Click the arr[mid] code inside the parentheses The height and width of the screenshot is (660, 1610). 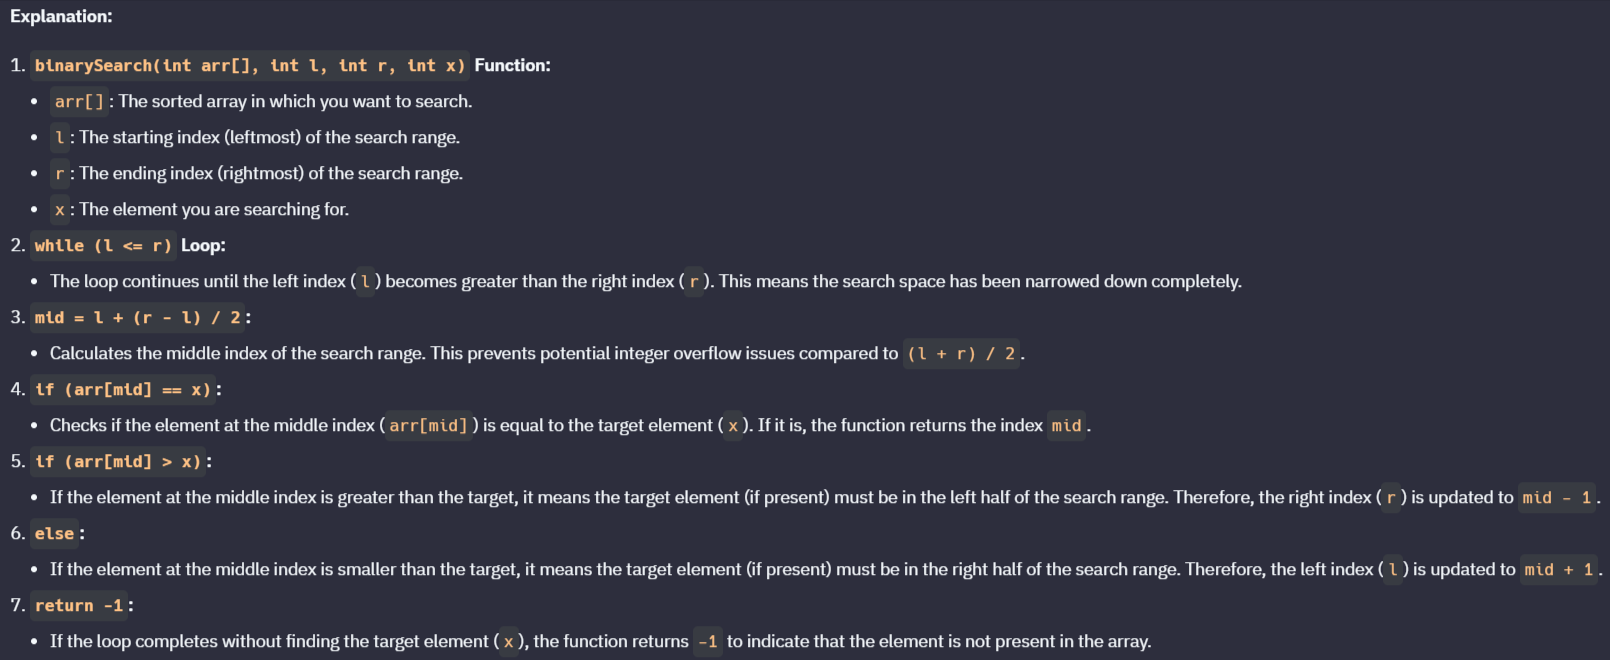pos(429,426)
